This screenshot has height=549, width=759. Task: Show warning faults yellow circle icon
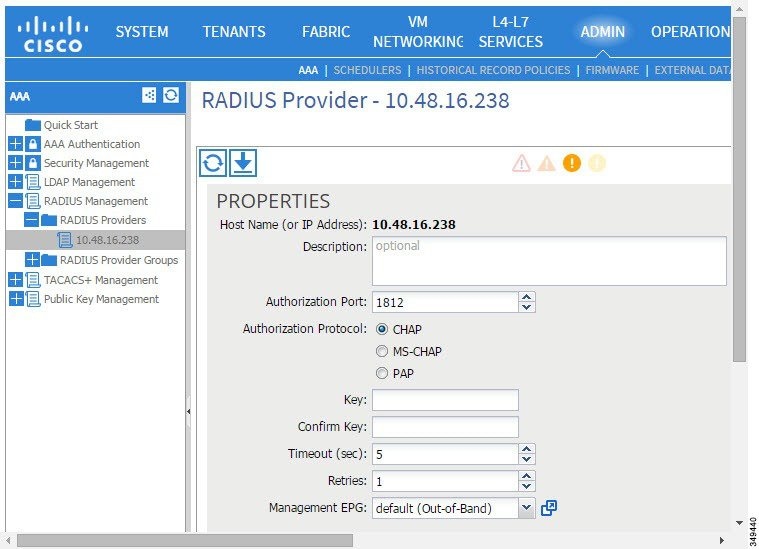pos(596,163)
